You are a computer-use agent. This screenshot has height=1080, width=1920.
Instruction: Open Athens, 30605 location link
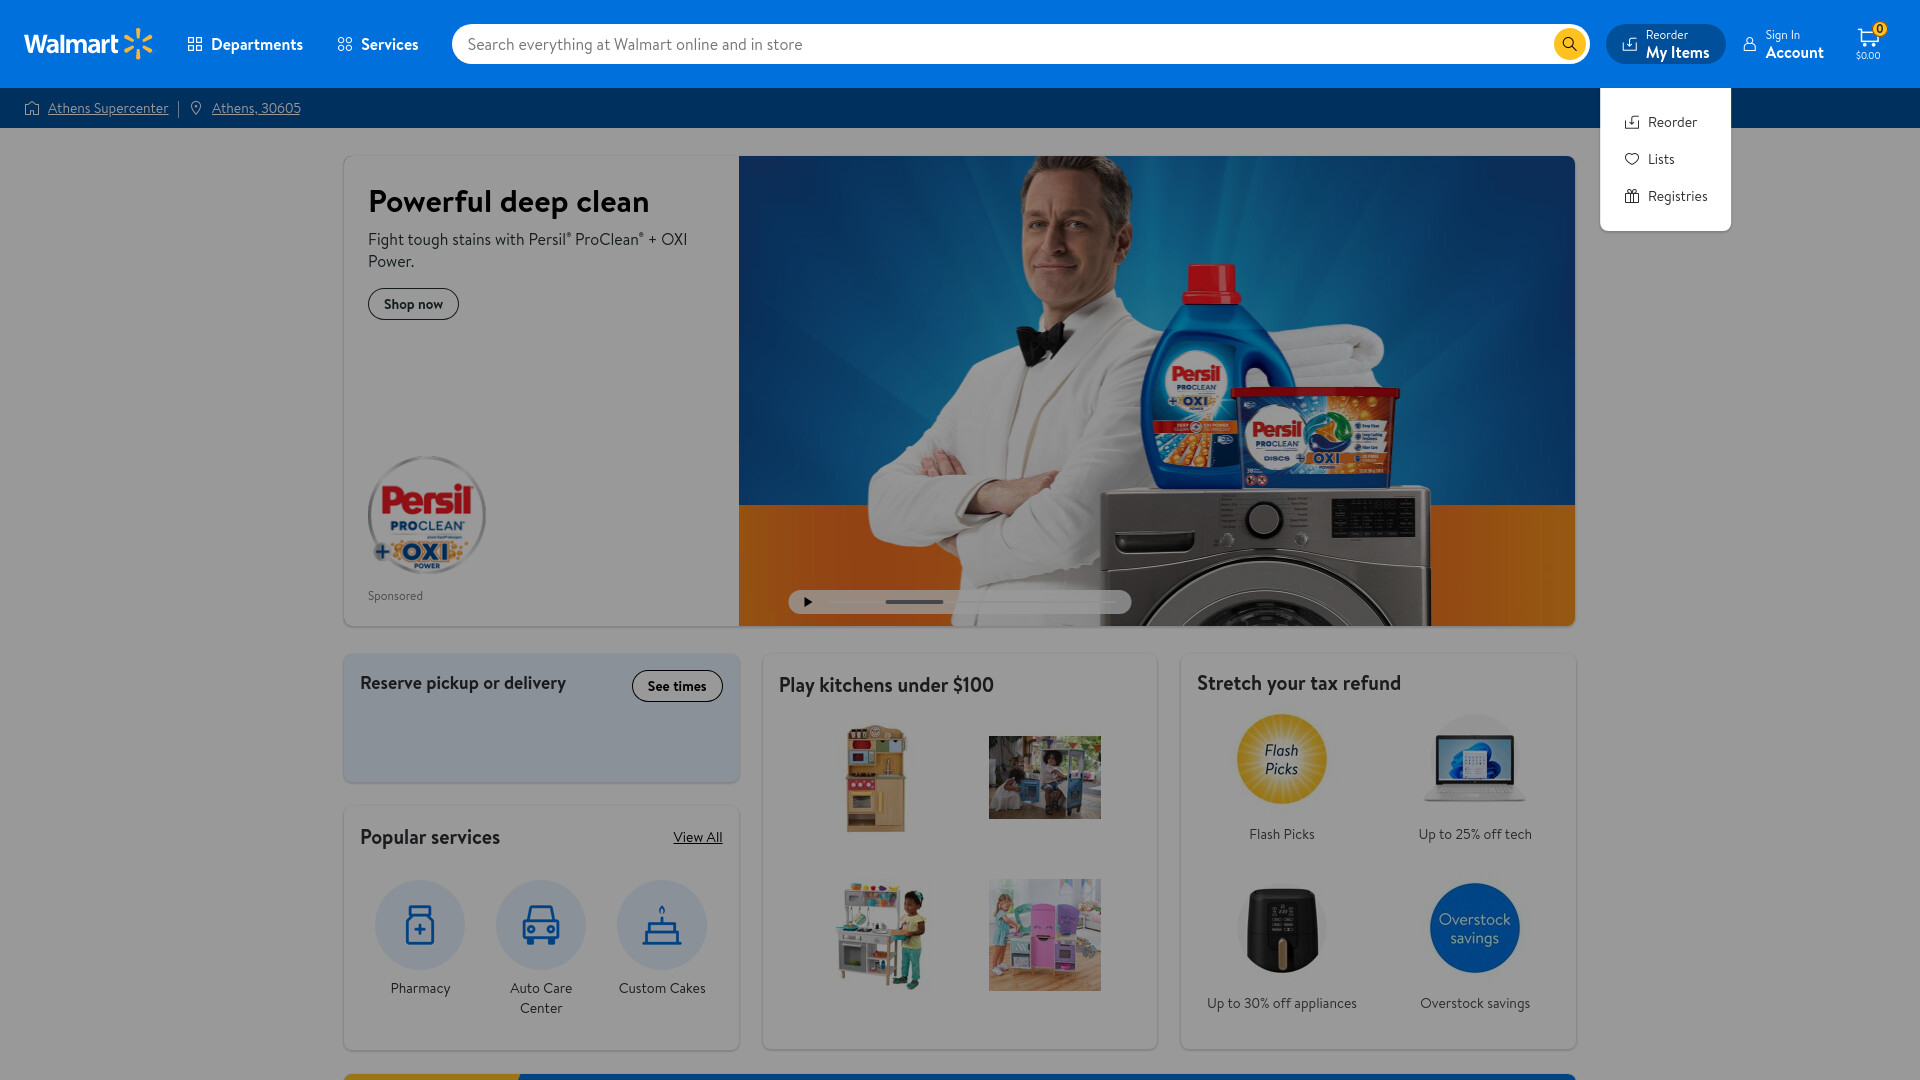(x=256, y=108)
